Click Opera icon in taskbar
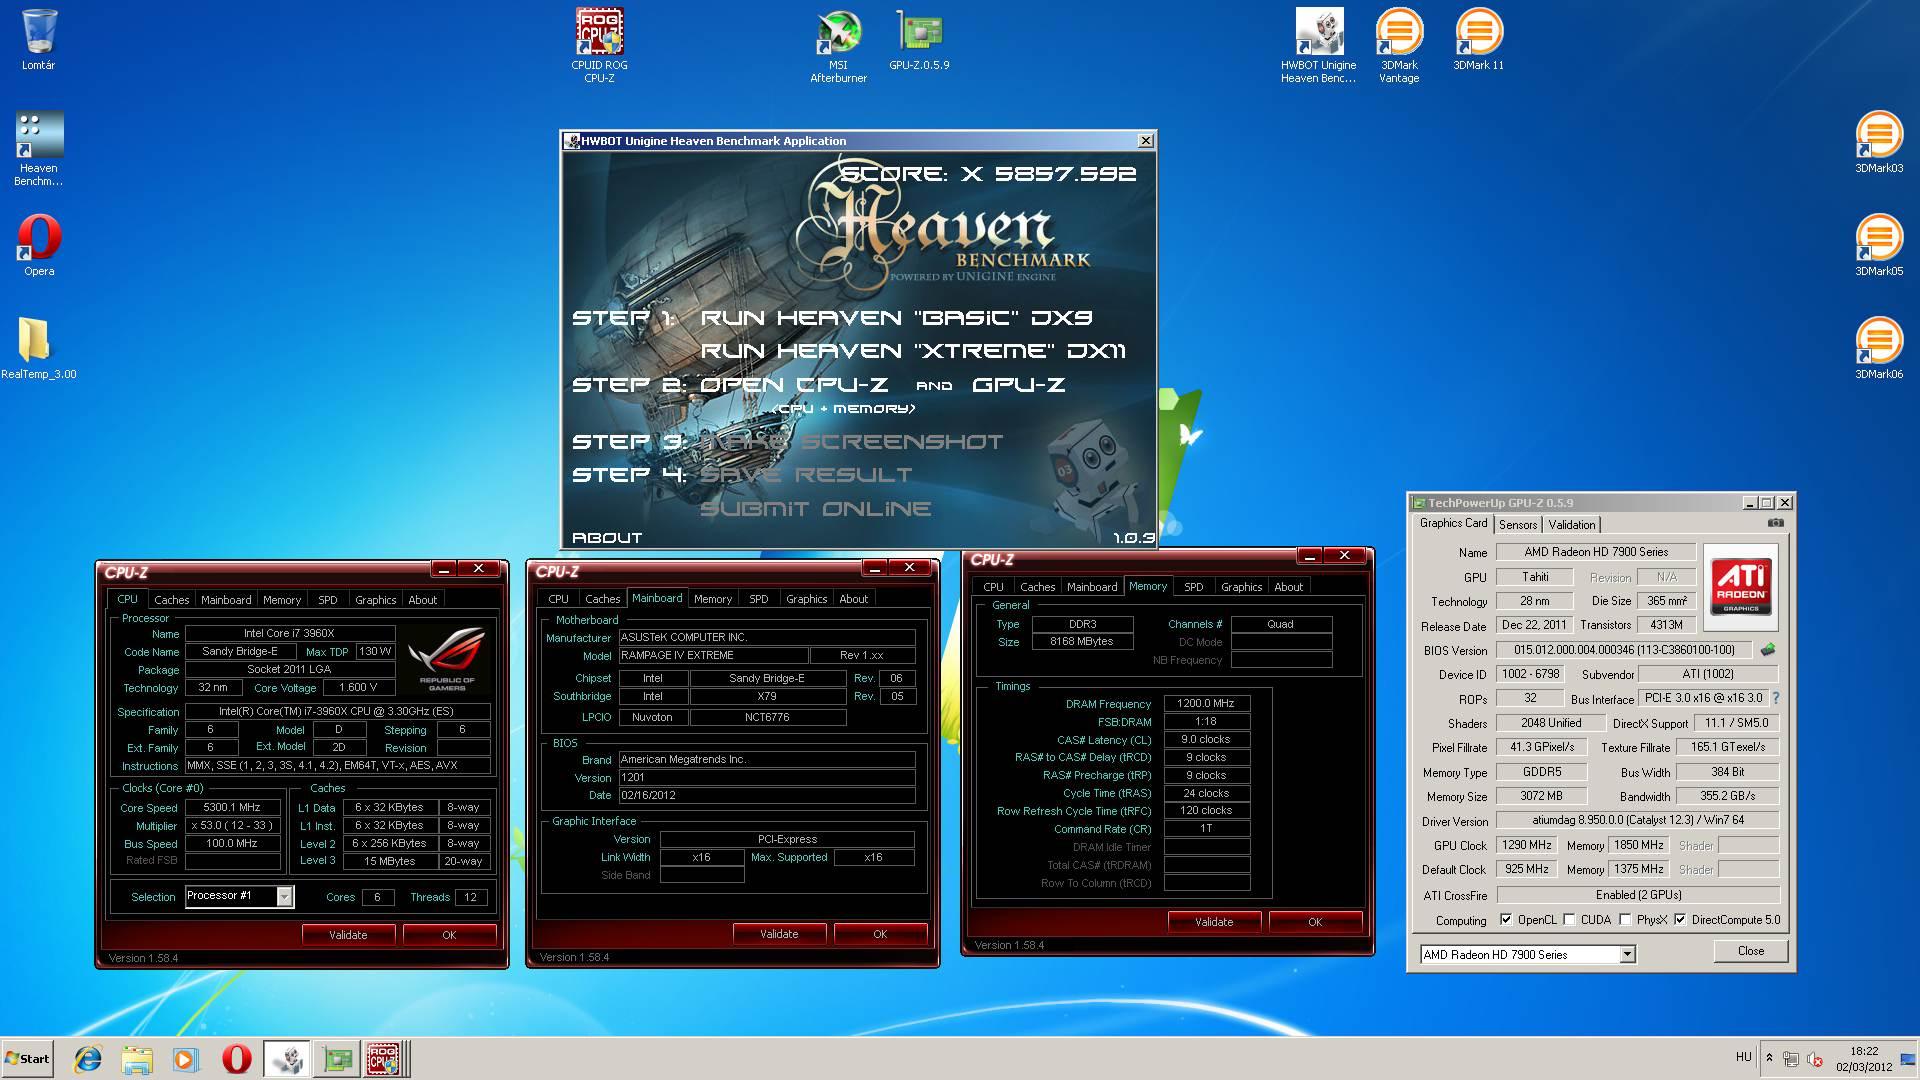 pos(236,1059)
